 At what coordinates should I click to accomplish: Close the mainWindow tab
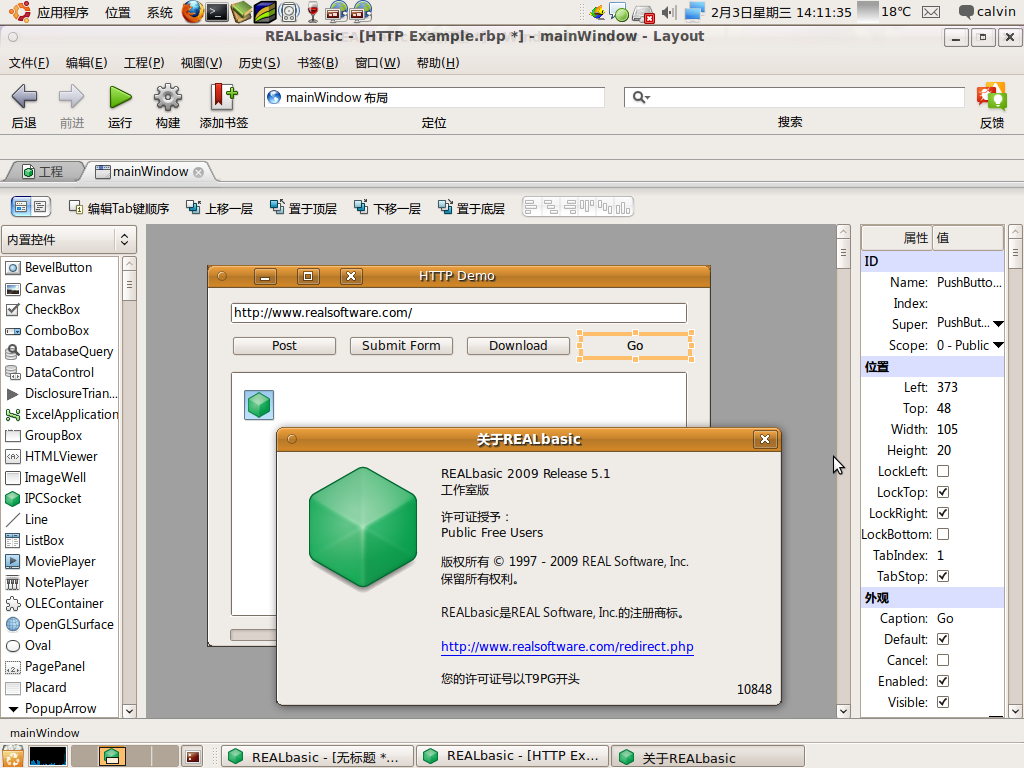tap(198, 172)
